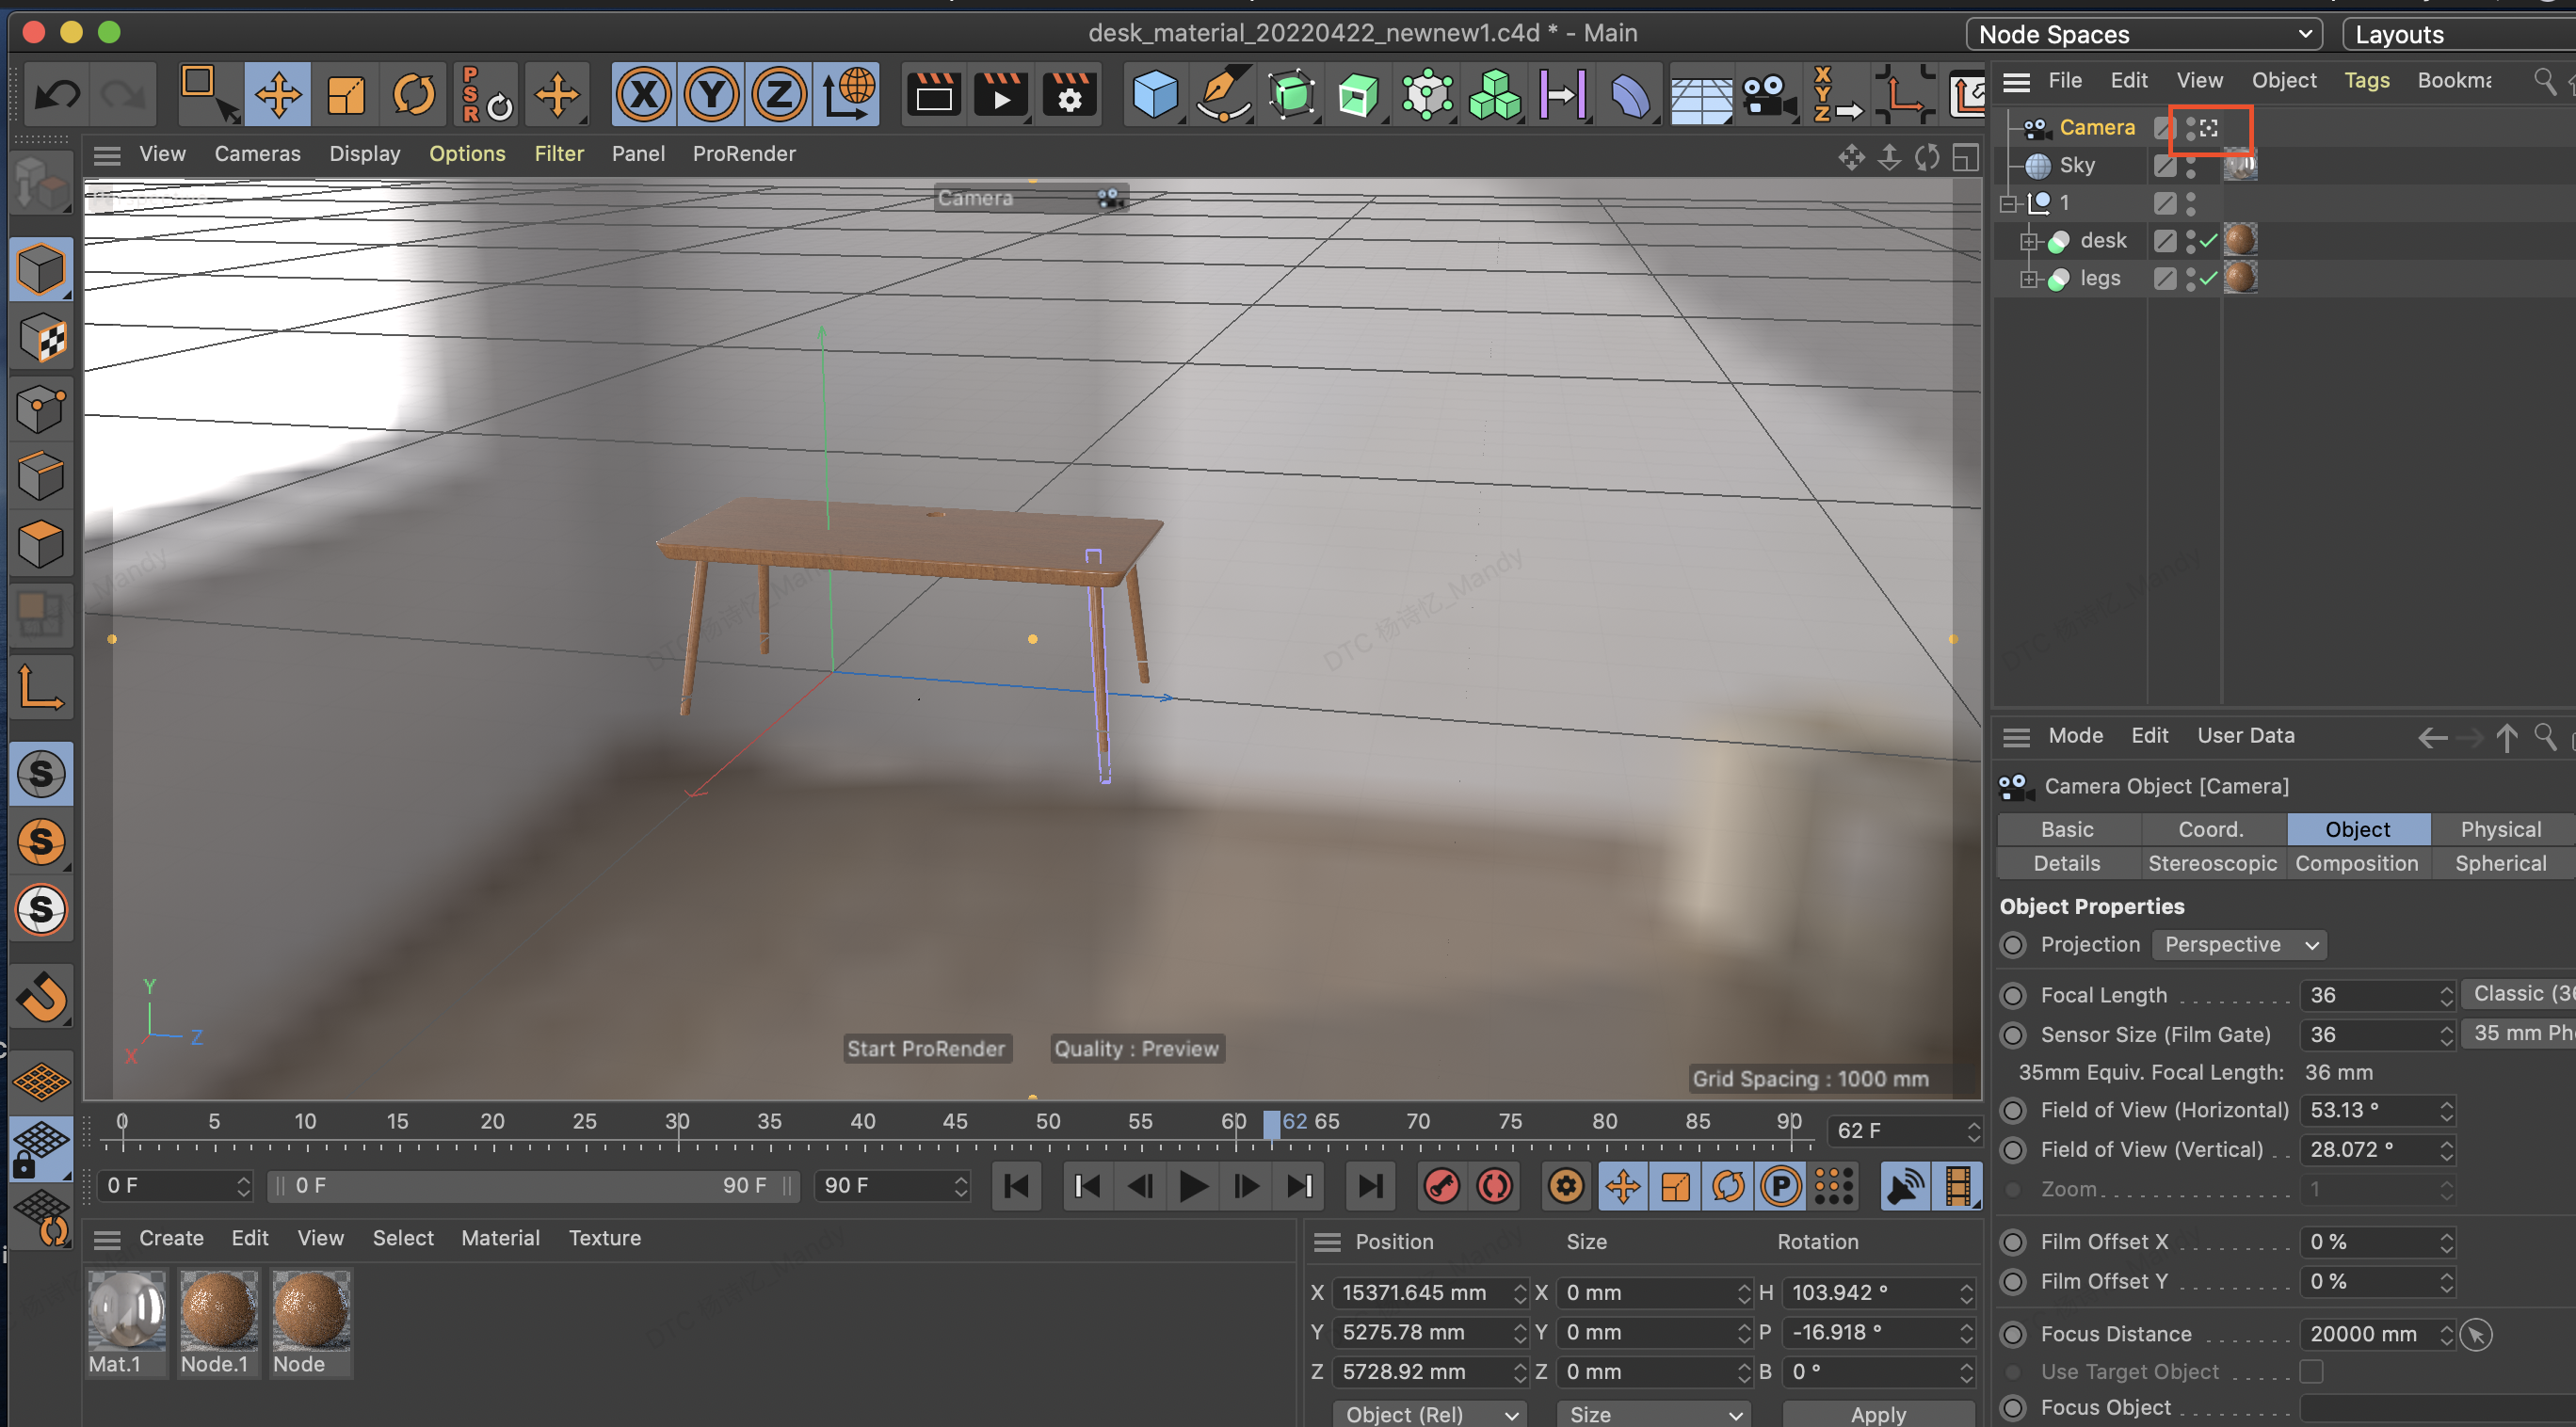This screenshot has width=2576, height=1427.
Task: Collapse the null object 1
Action: pos(2008,203)
